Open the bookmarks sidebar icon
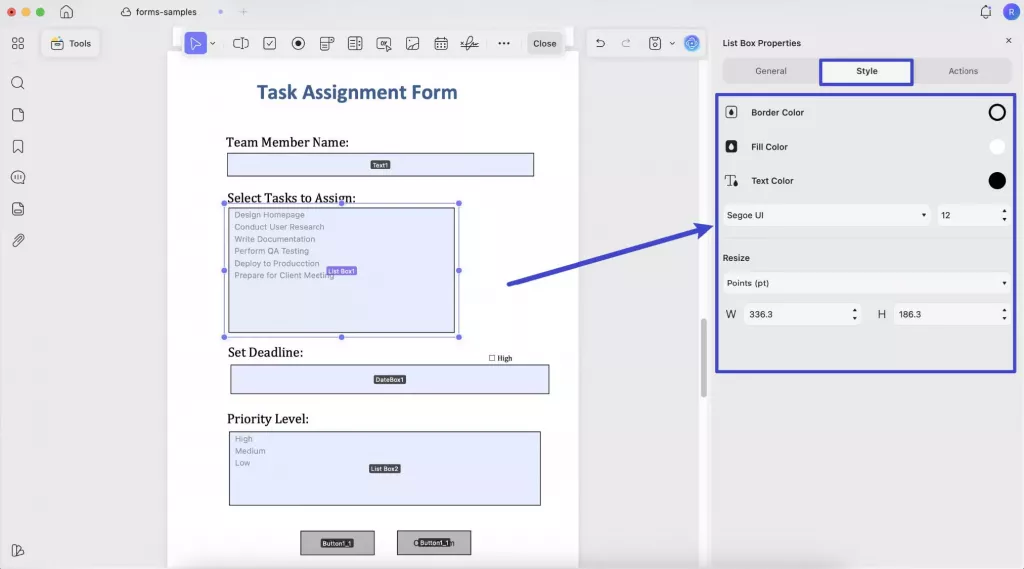The width and height of the screenshot is (1024, 569). (18, 146)
